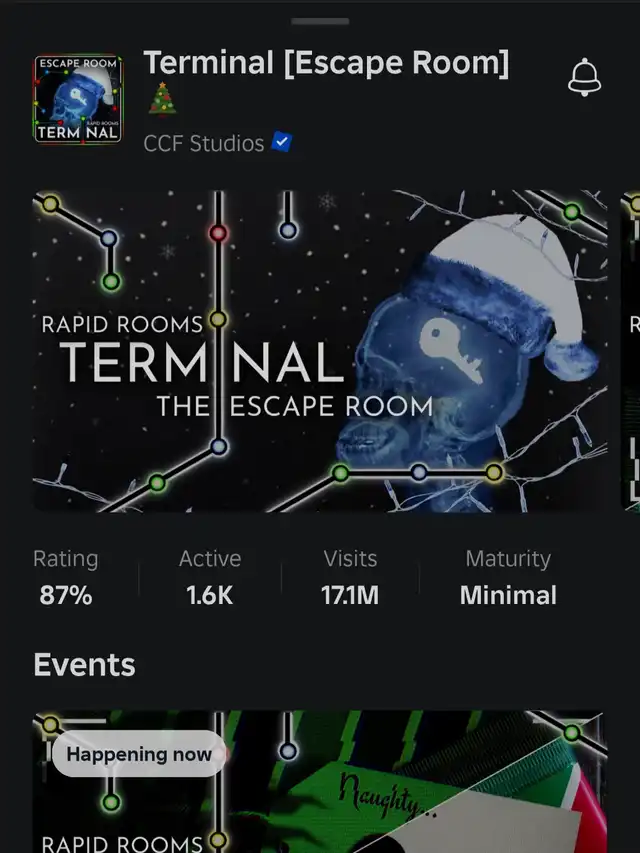Tap the 87% Rating stat
The height and width of the screenshot is (853, 640).
point(66,577)
